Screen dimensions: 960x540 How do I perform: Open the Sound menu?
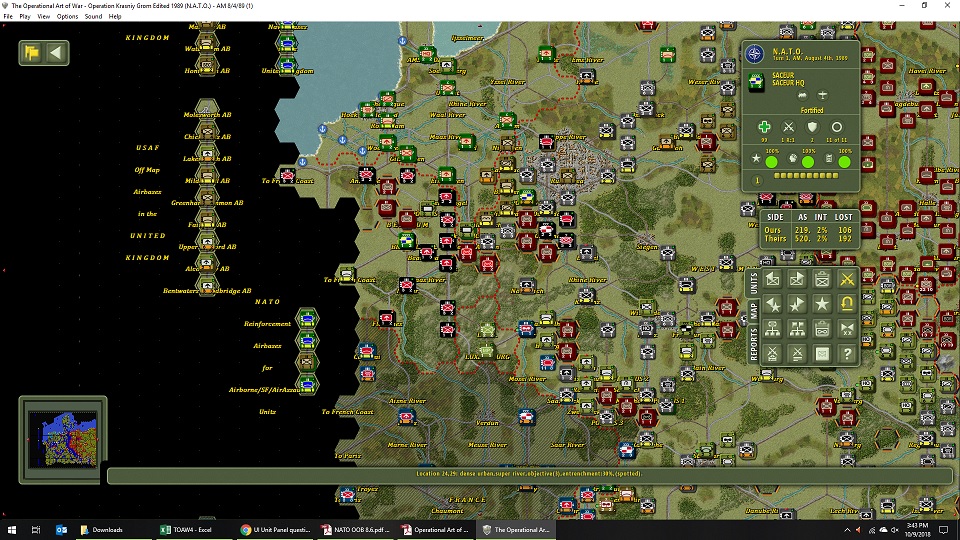point(93,17)
